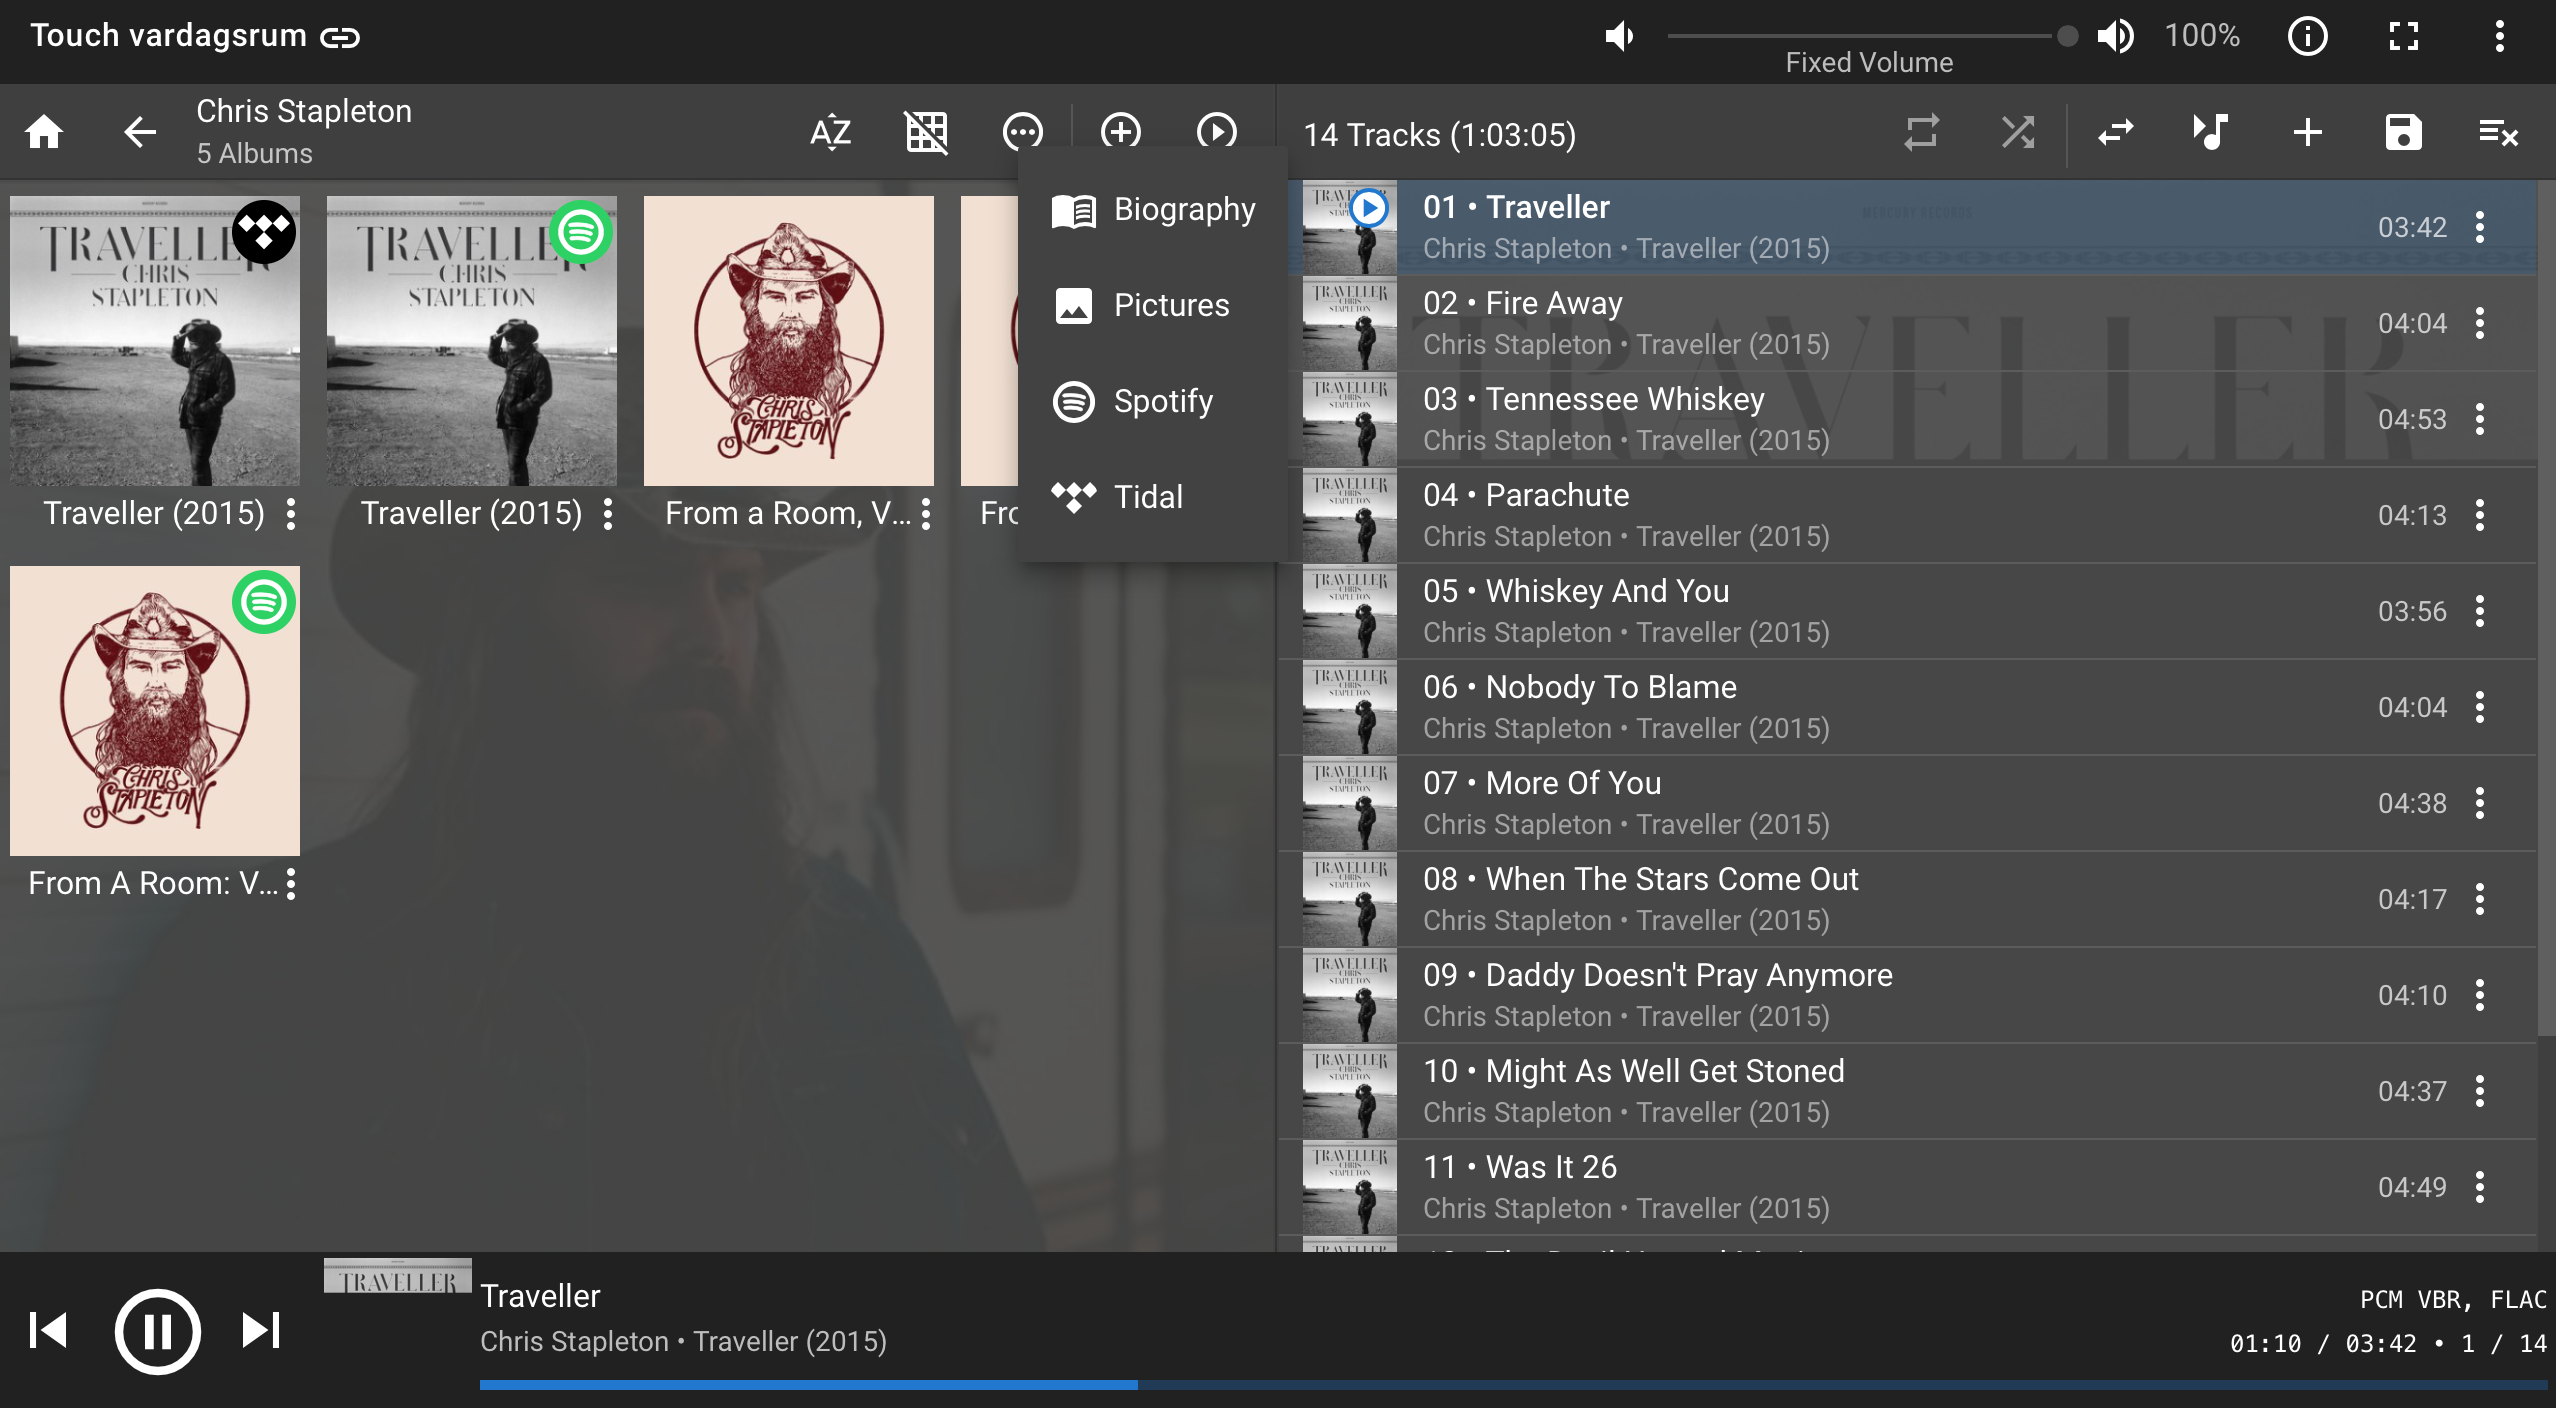Viewport: 2556px width, 1408px height.
Task: Show player info icon
Action: 2308,36
